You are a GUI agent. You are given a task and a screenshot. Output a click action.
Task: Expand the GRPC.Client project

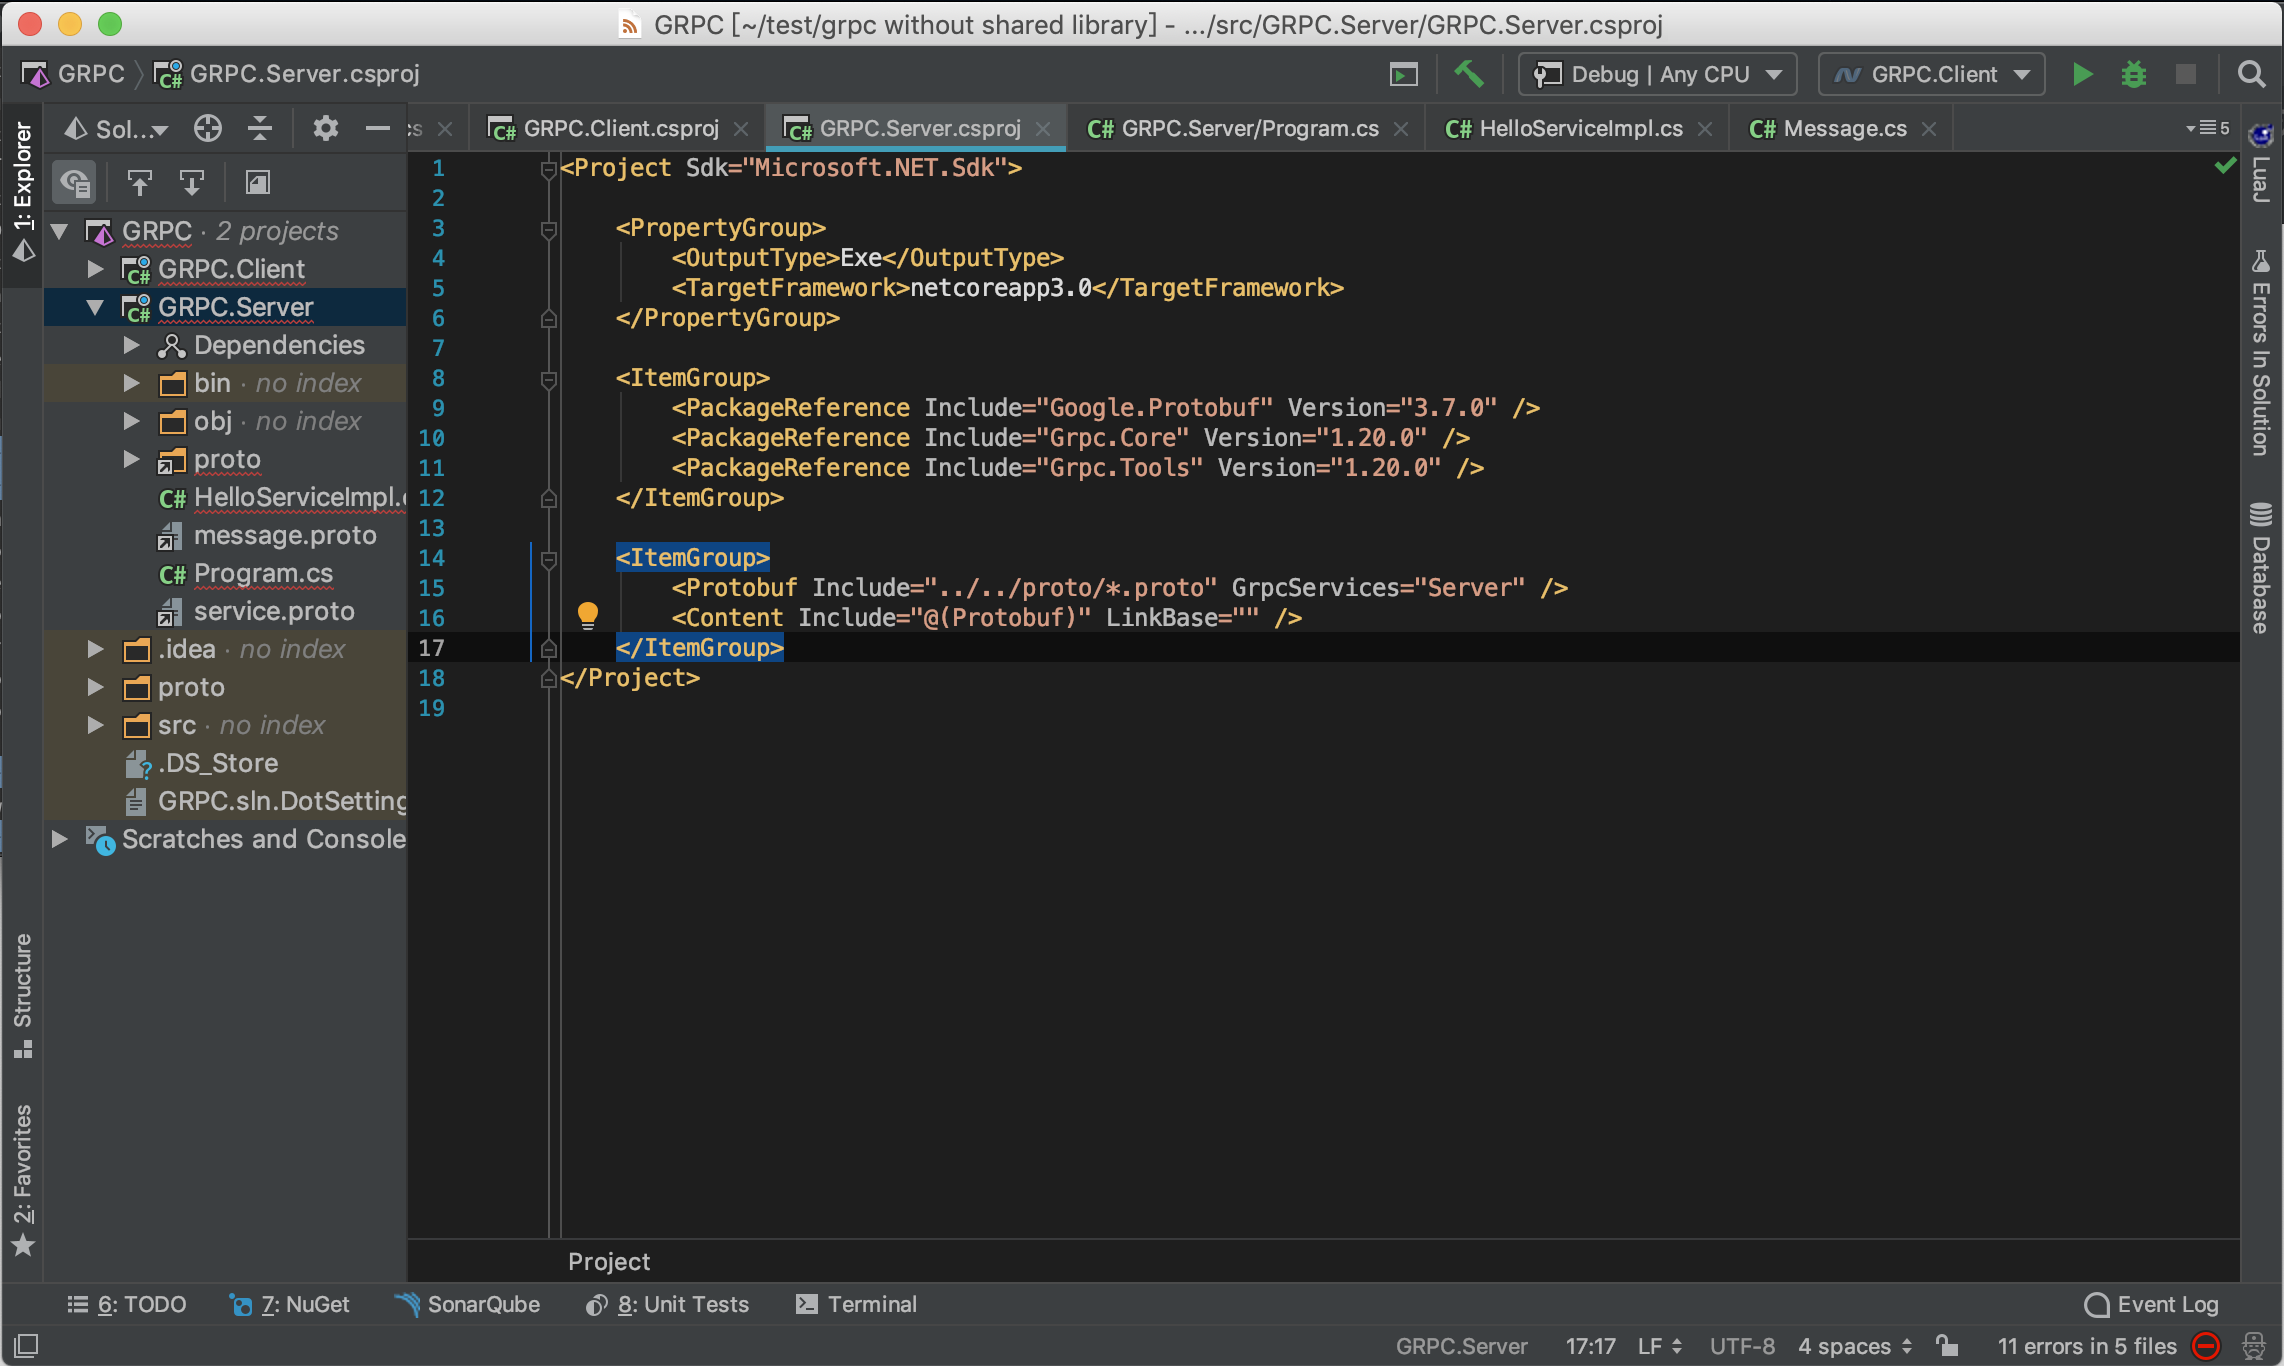(95, 269)
